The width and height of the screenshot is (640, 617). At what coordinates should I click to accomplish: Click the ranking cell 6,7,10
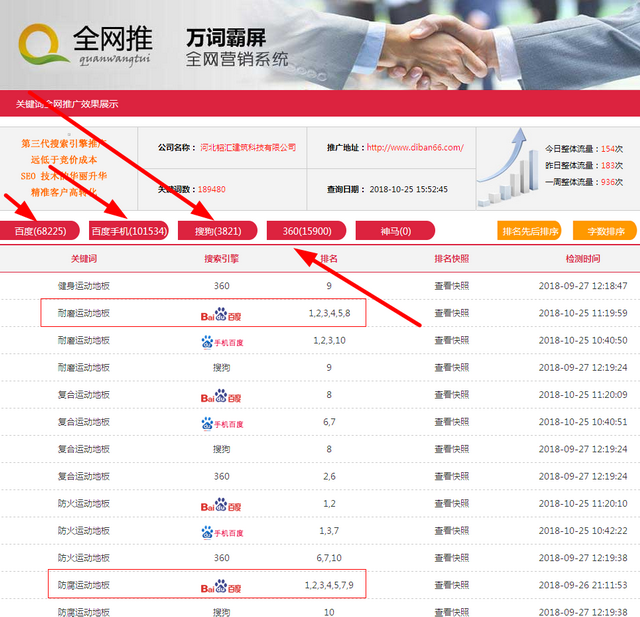click(329, 558)
